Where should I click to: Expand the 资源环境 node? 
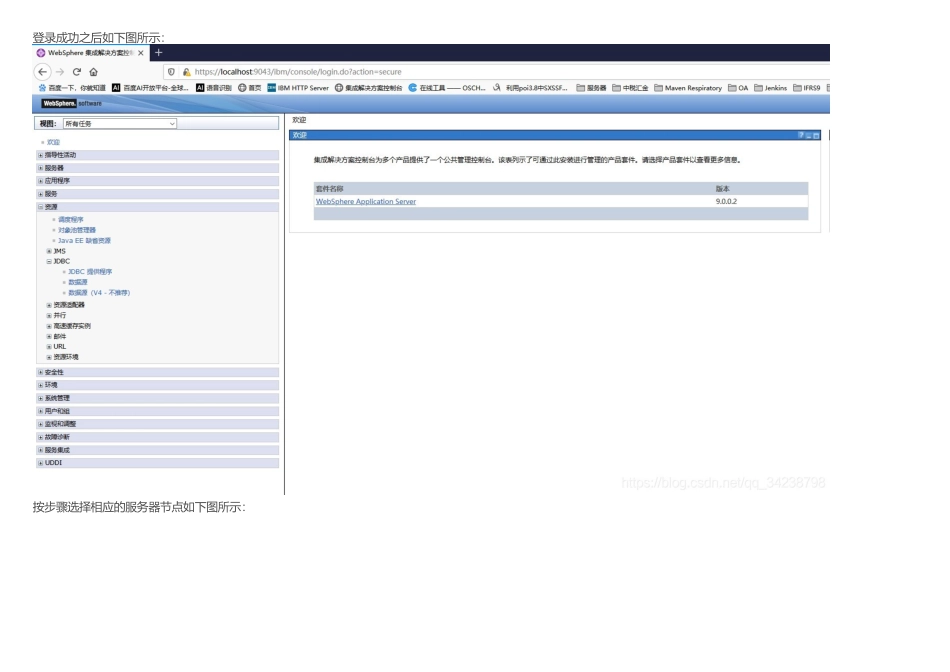(x=49, y=357)
